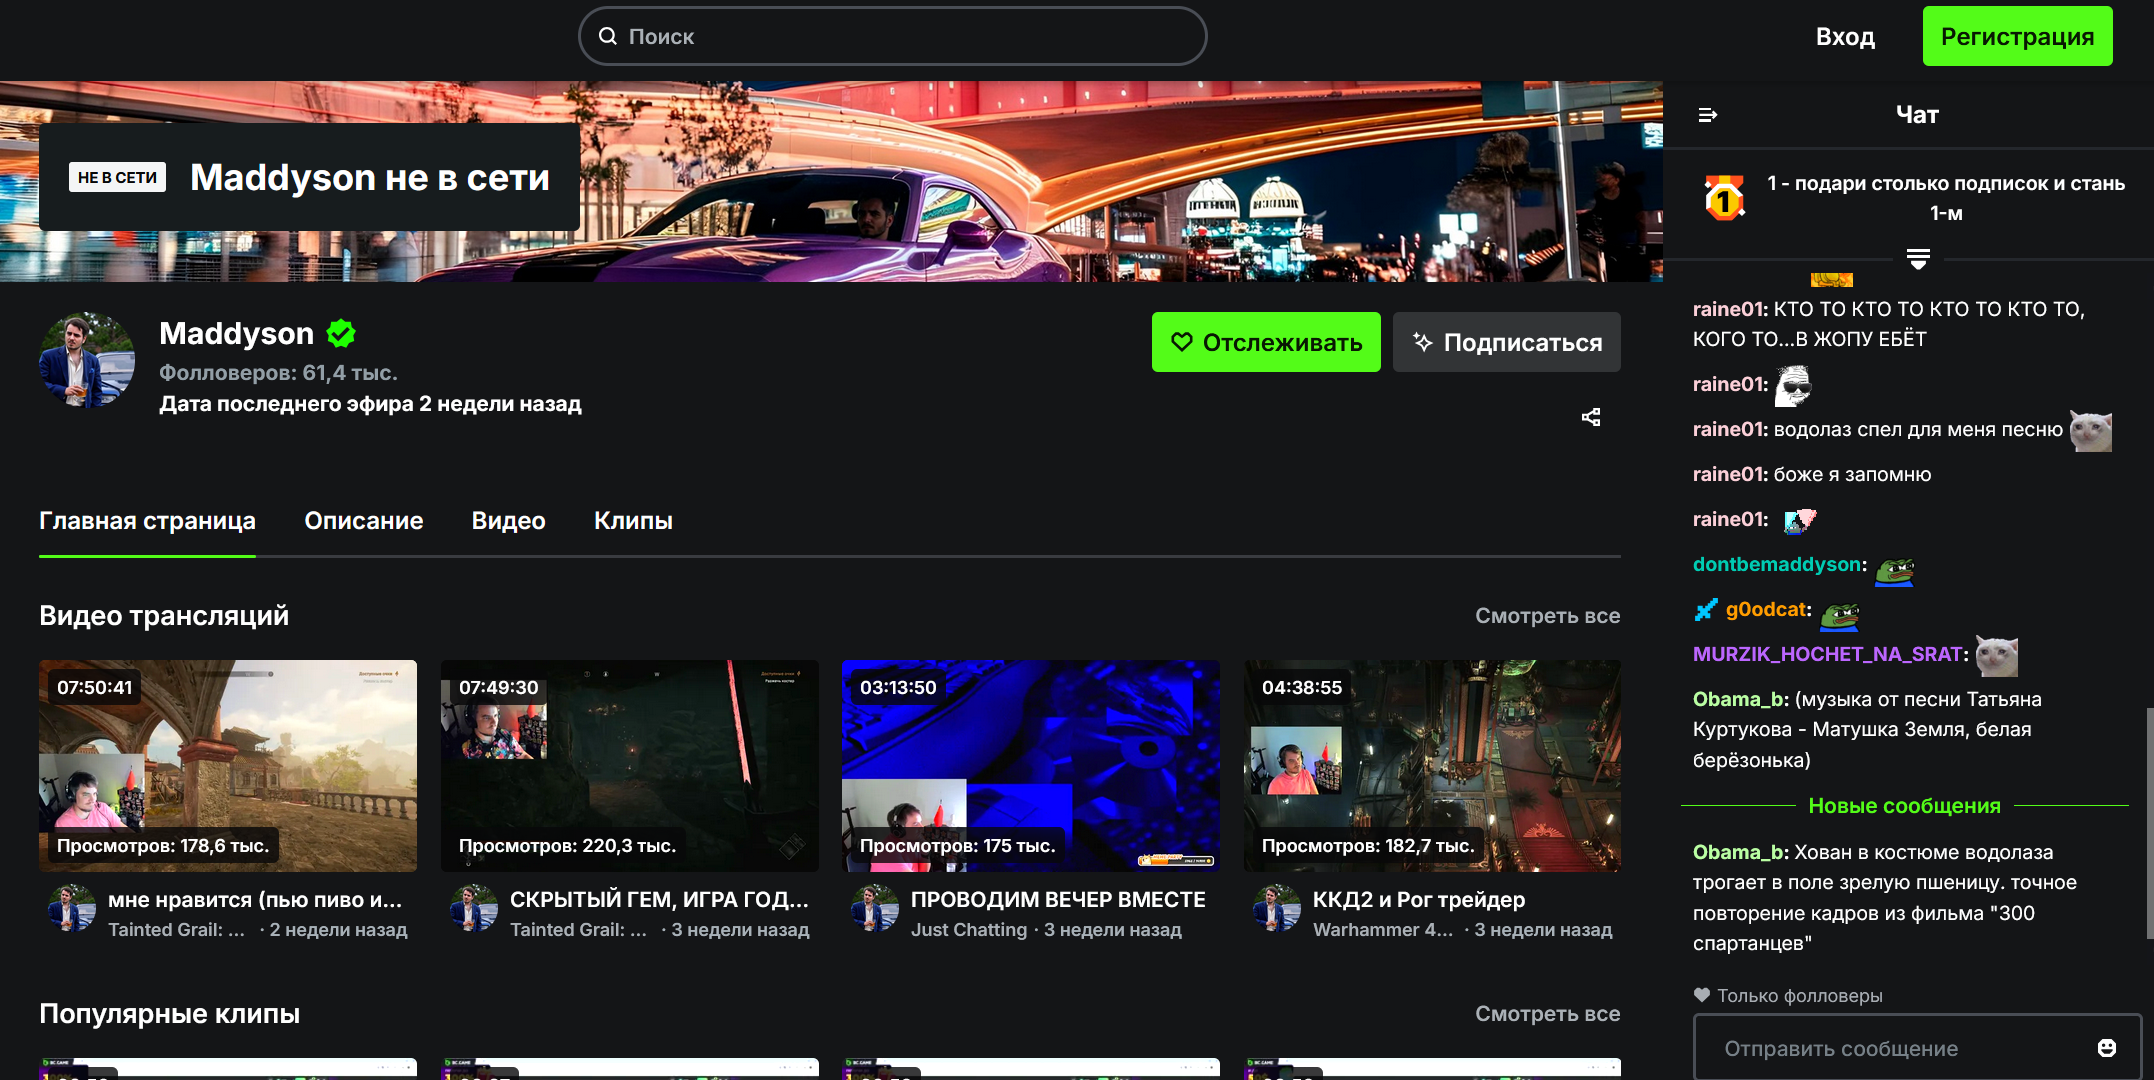The image size is (2154, 1080).
Task: Click channel avatar under ПРОВОДИМ ВЕЧЕР ВМЕСТЕ video
Action: tap(875, 908)
